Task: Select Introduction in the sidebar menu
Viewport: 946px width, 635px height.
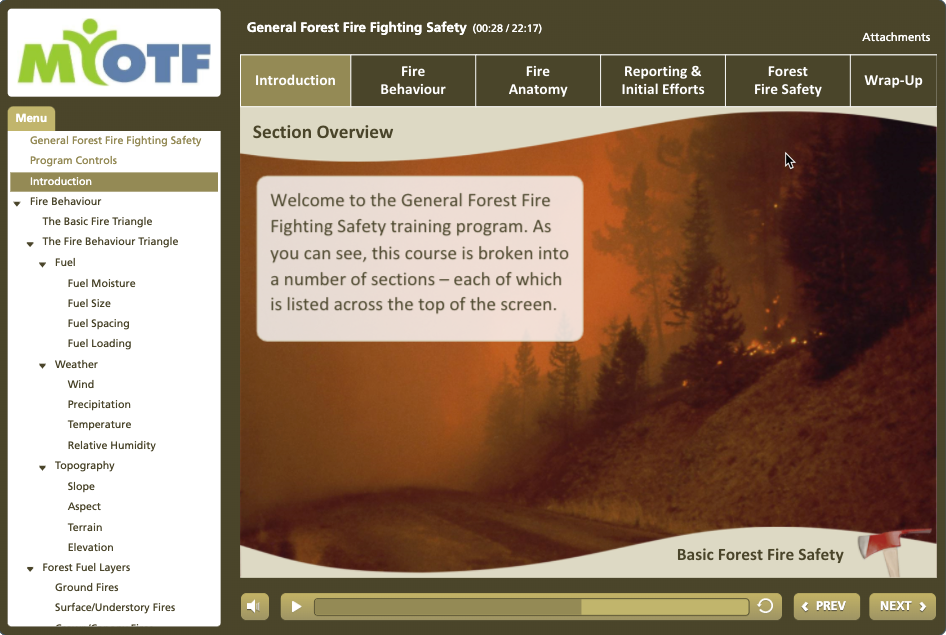Action: click(114, 182)
